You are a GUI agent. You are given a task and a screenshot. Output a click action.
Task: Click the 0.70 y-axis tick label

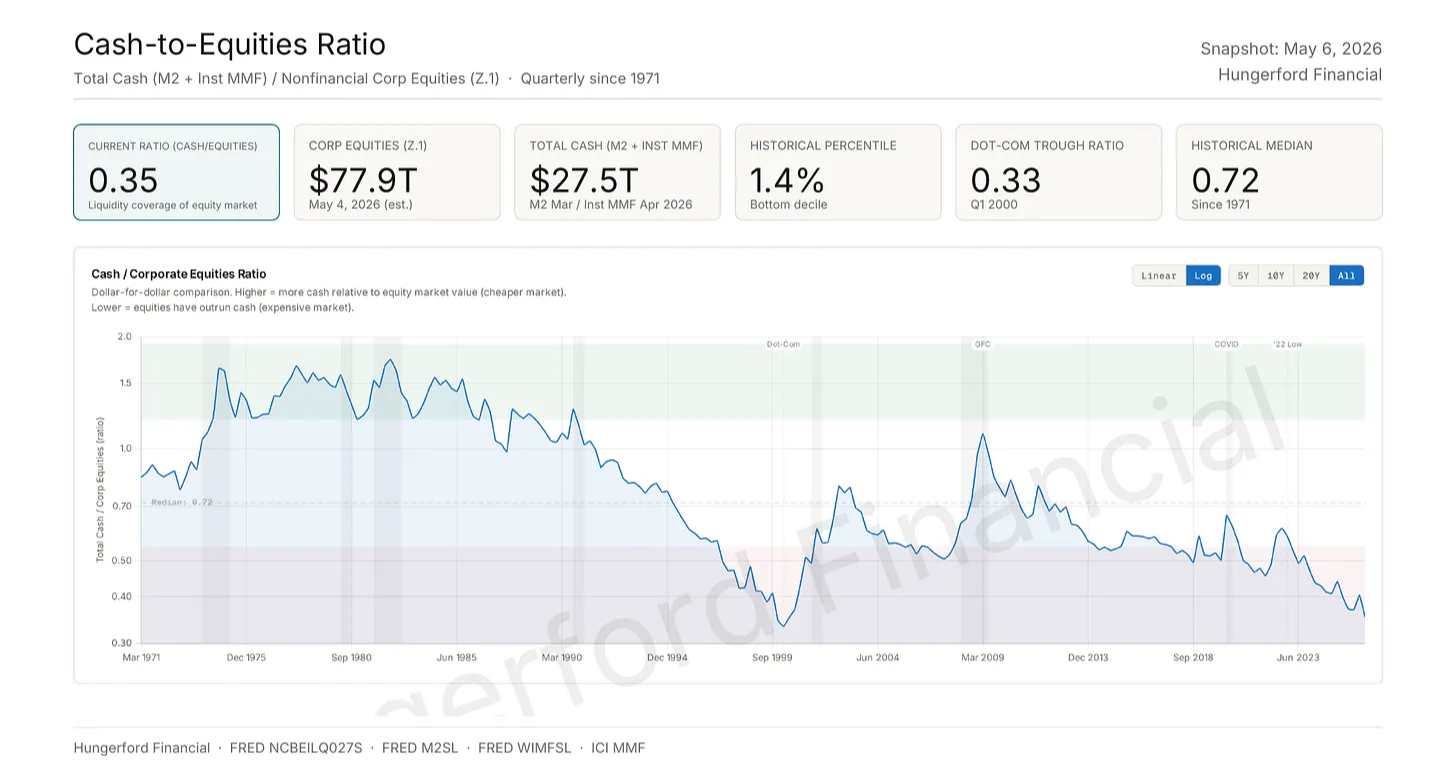[x=122, y=506]
